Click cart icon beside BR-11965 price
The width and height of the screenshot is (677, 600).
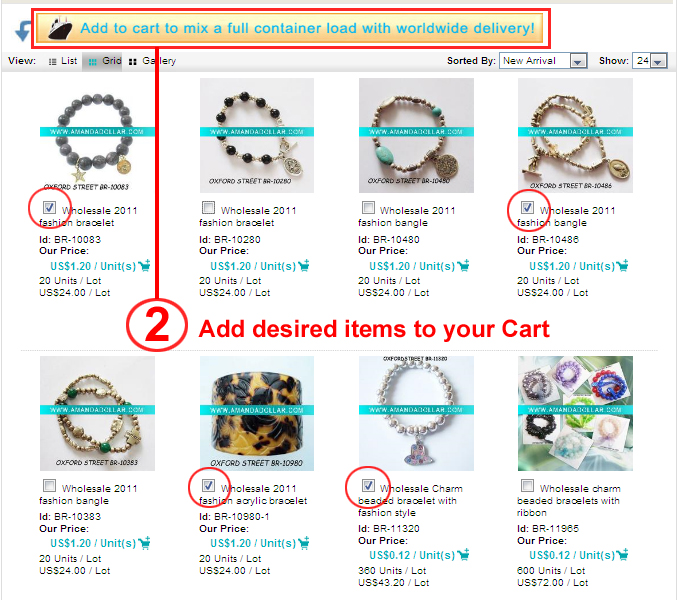[622, 554]
